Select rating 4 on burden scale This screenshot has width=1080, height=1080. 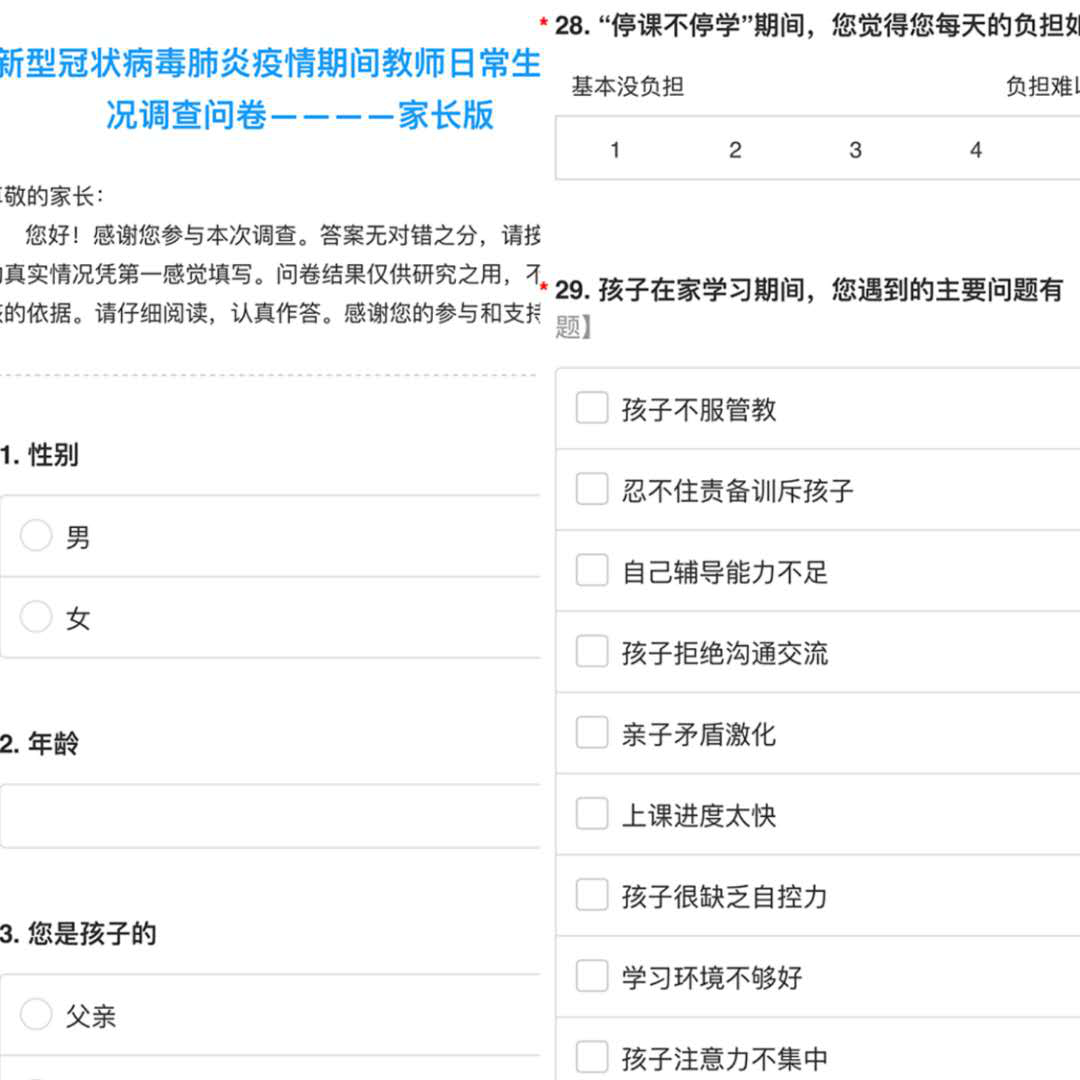point(975,149)
